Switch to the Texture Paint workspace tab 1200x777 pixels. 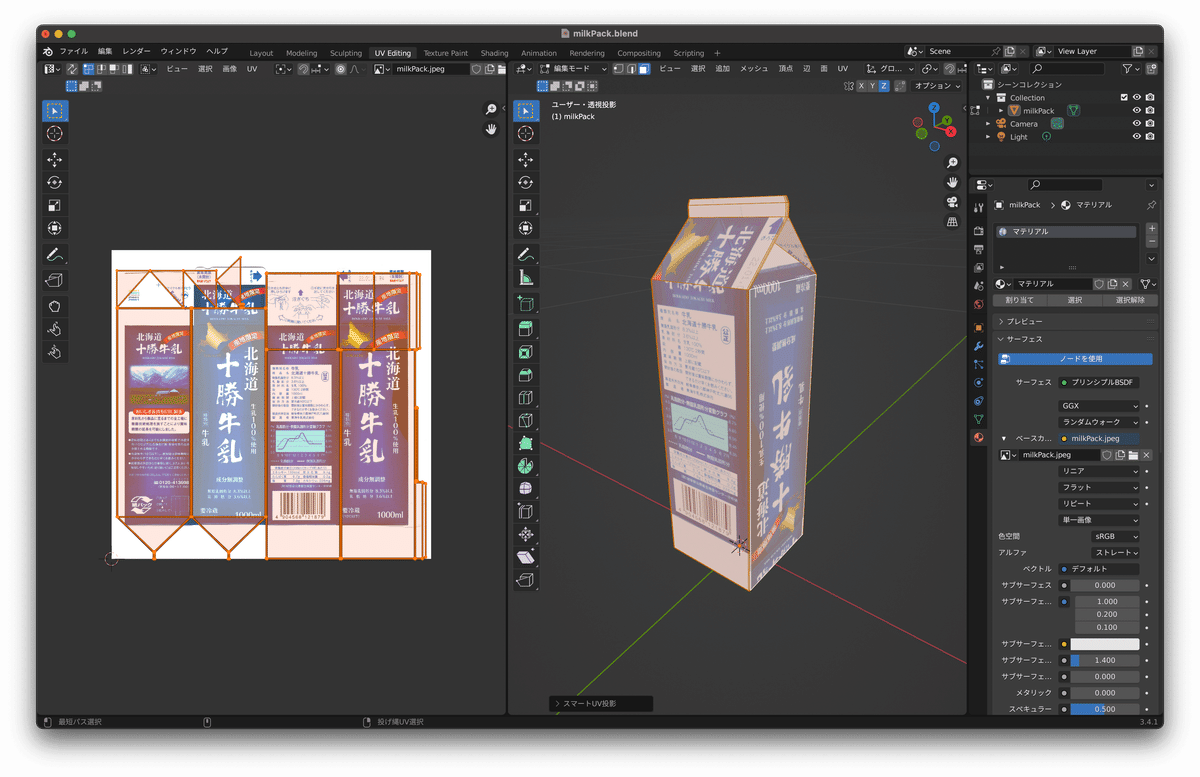(x=445, y=53)
